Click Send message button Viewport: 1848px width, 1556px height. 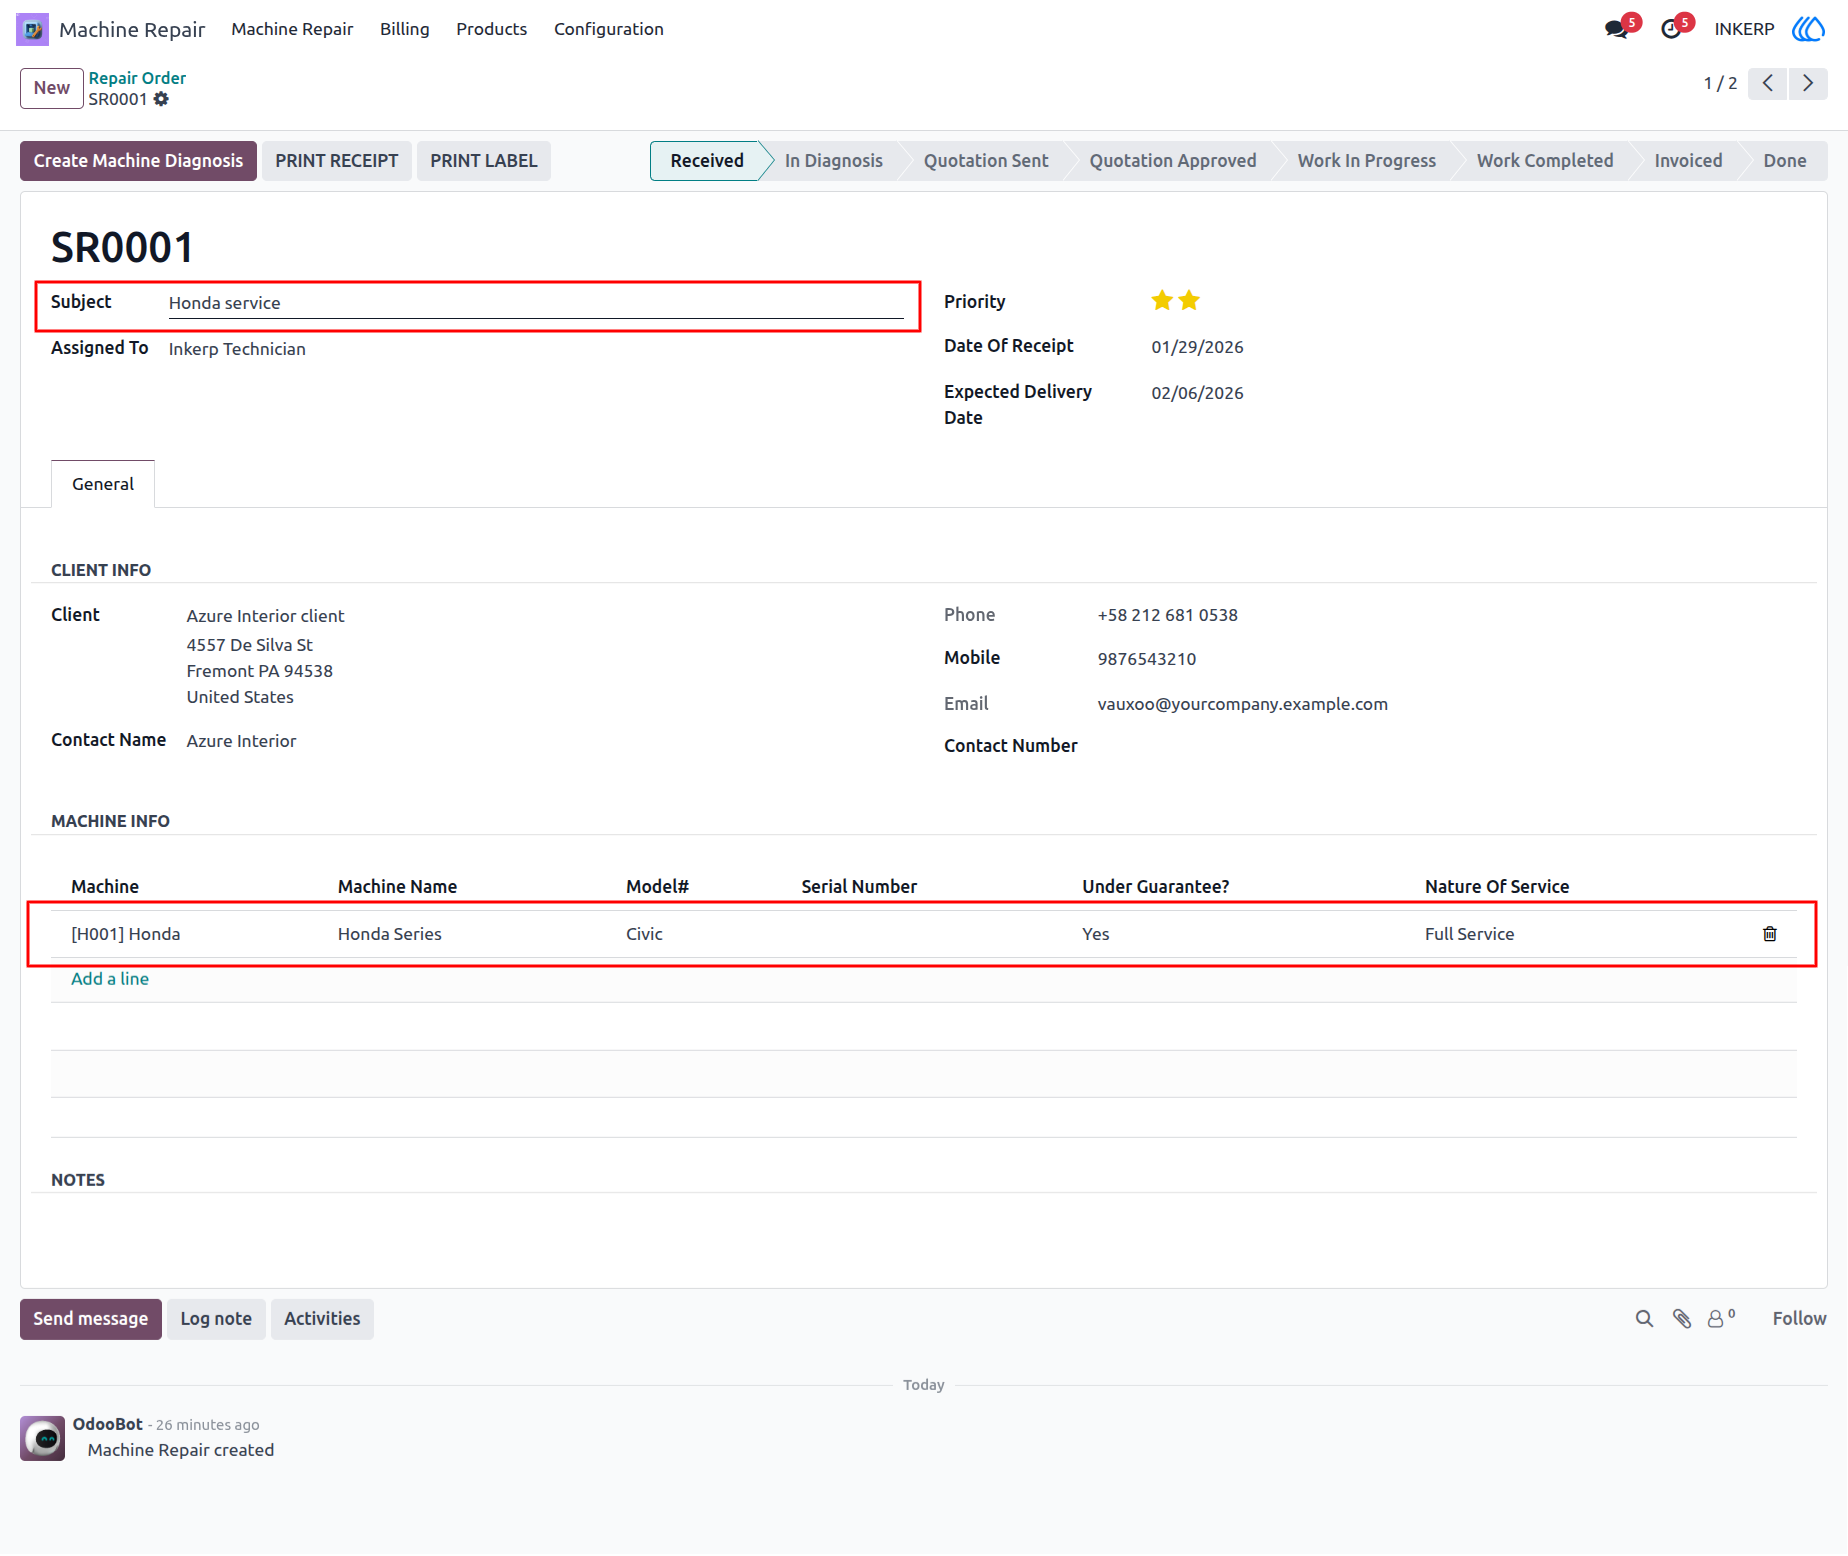[x=91, y=1319]
